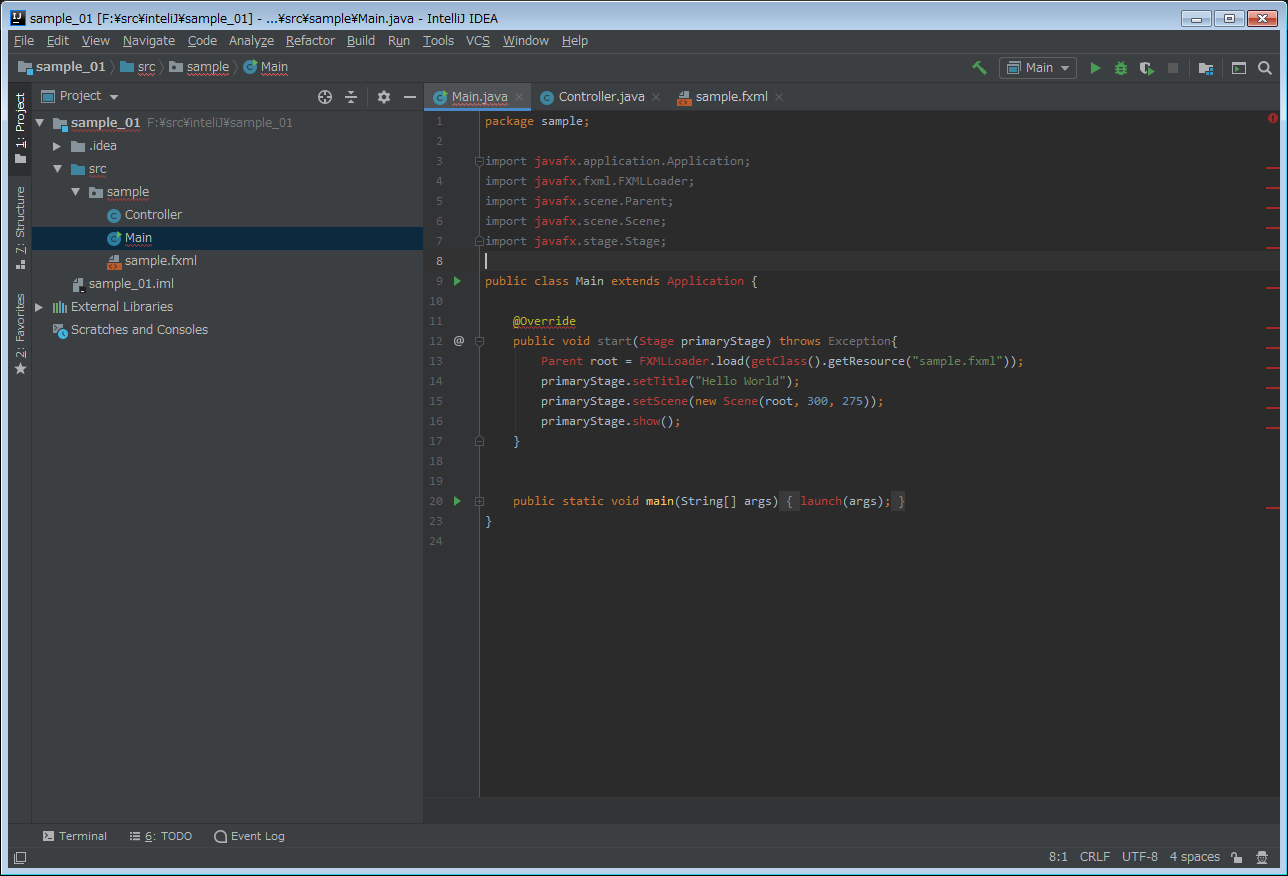Open the Refactor menu
The width and height of the screenshot is (1288, 876).
(310, 41)
